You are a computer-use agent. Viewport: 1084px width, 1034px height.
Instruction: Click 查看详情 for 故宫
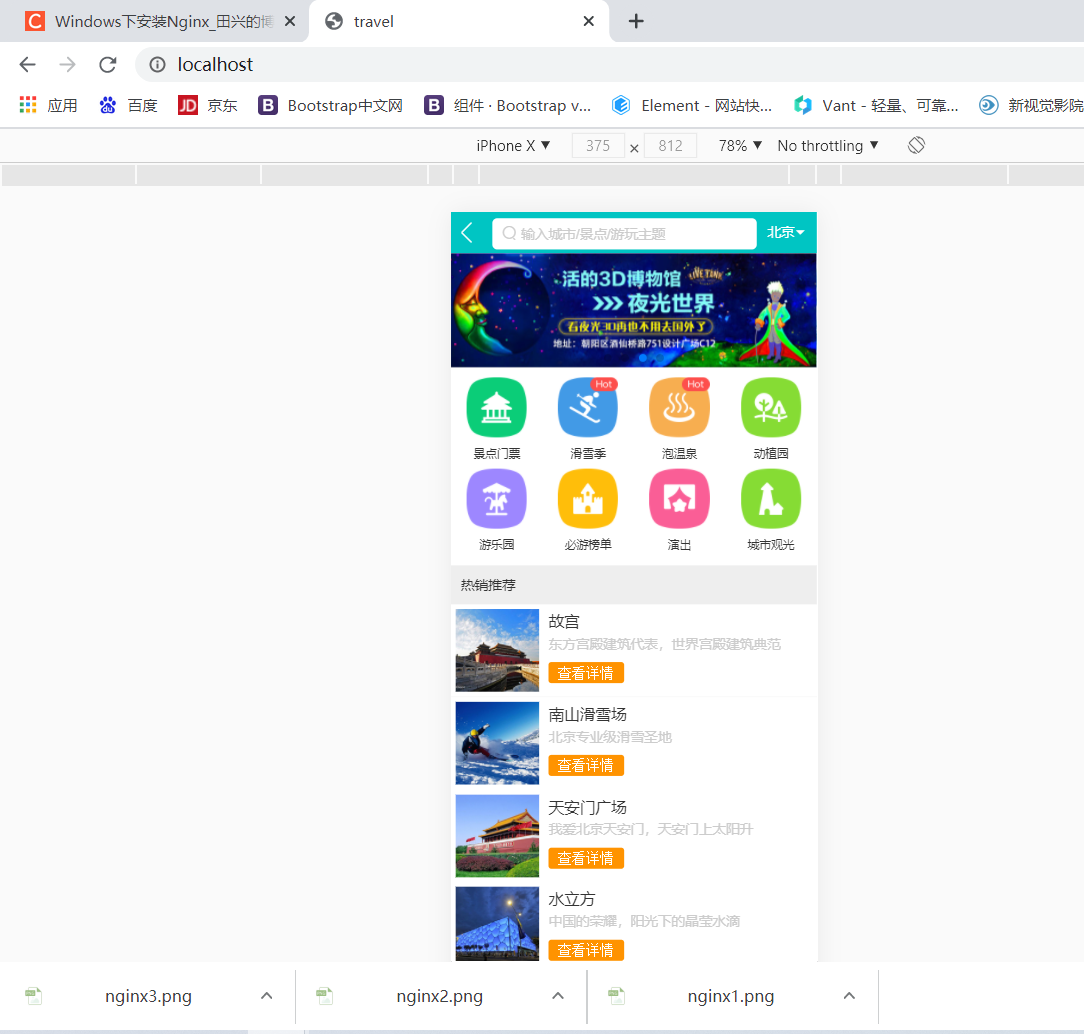tap(586, 673)
